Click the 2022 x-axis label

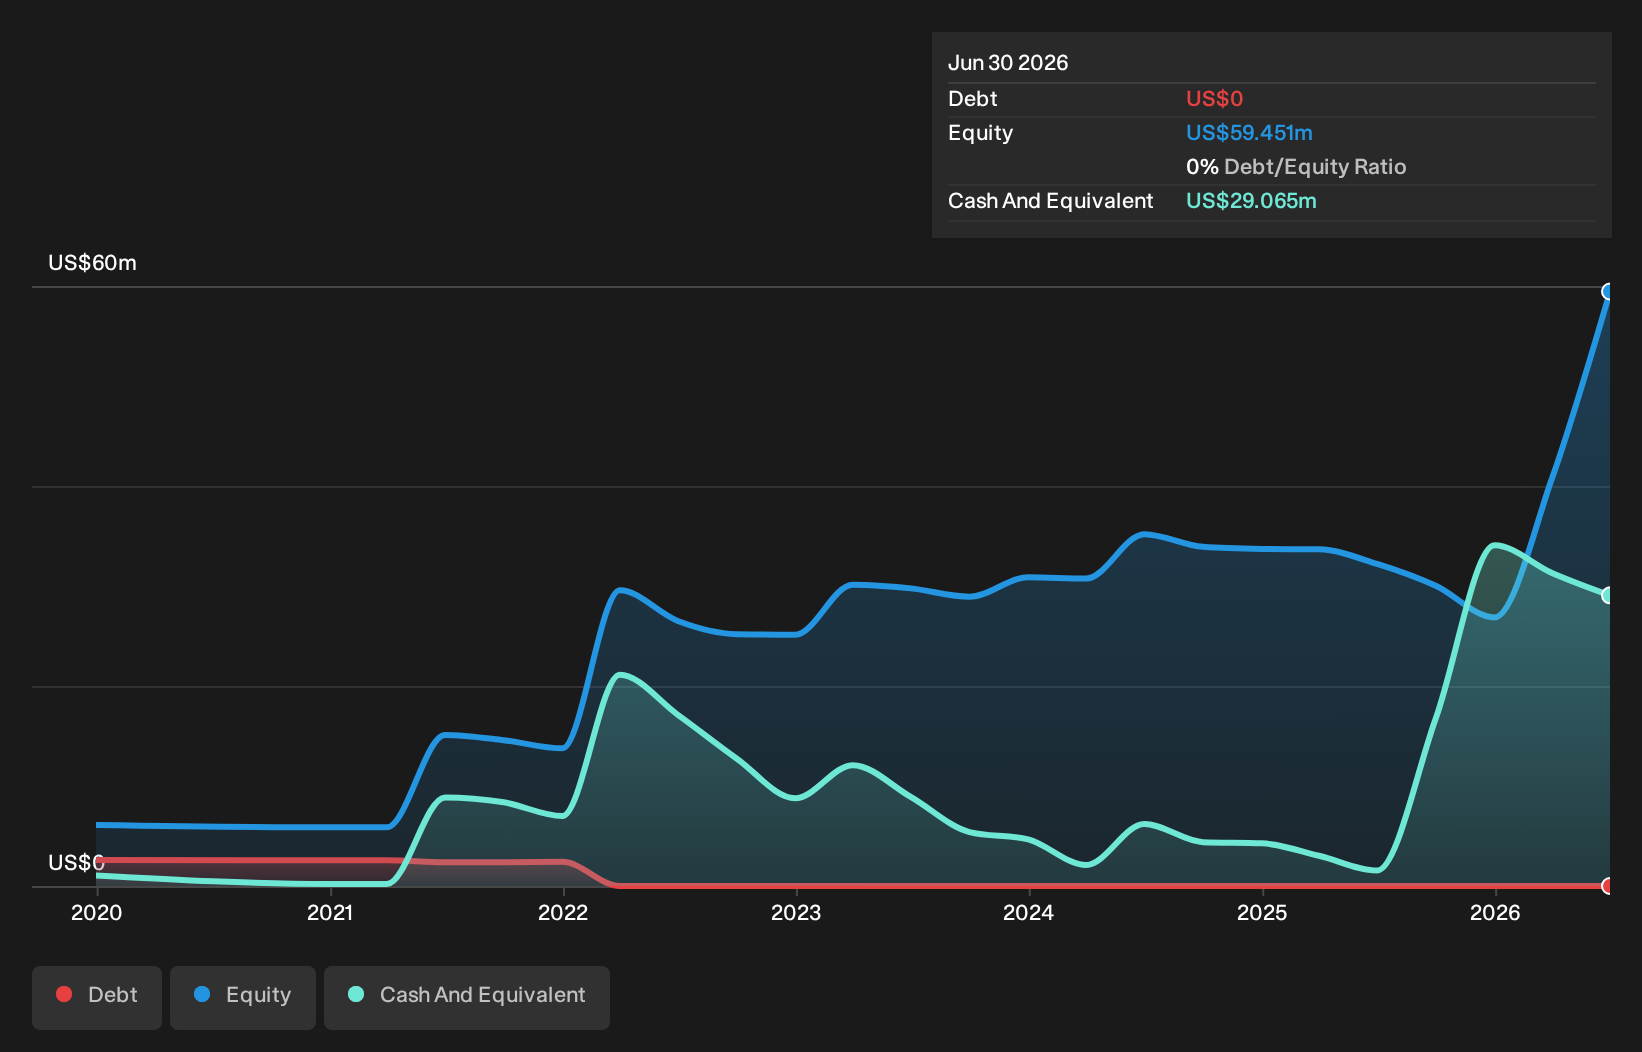(x=563, y=912)
